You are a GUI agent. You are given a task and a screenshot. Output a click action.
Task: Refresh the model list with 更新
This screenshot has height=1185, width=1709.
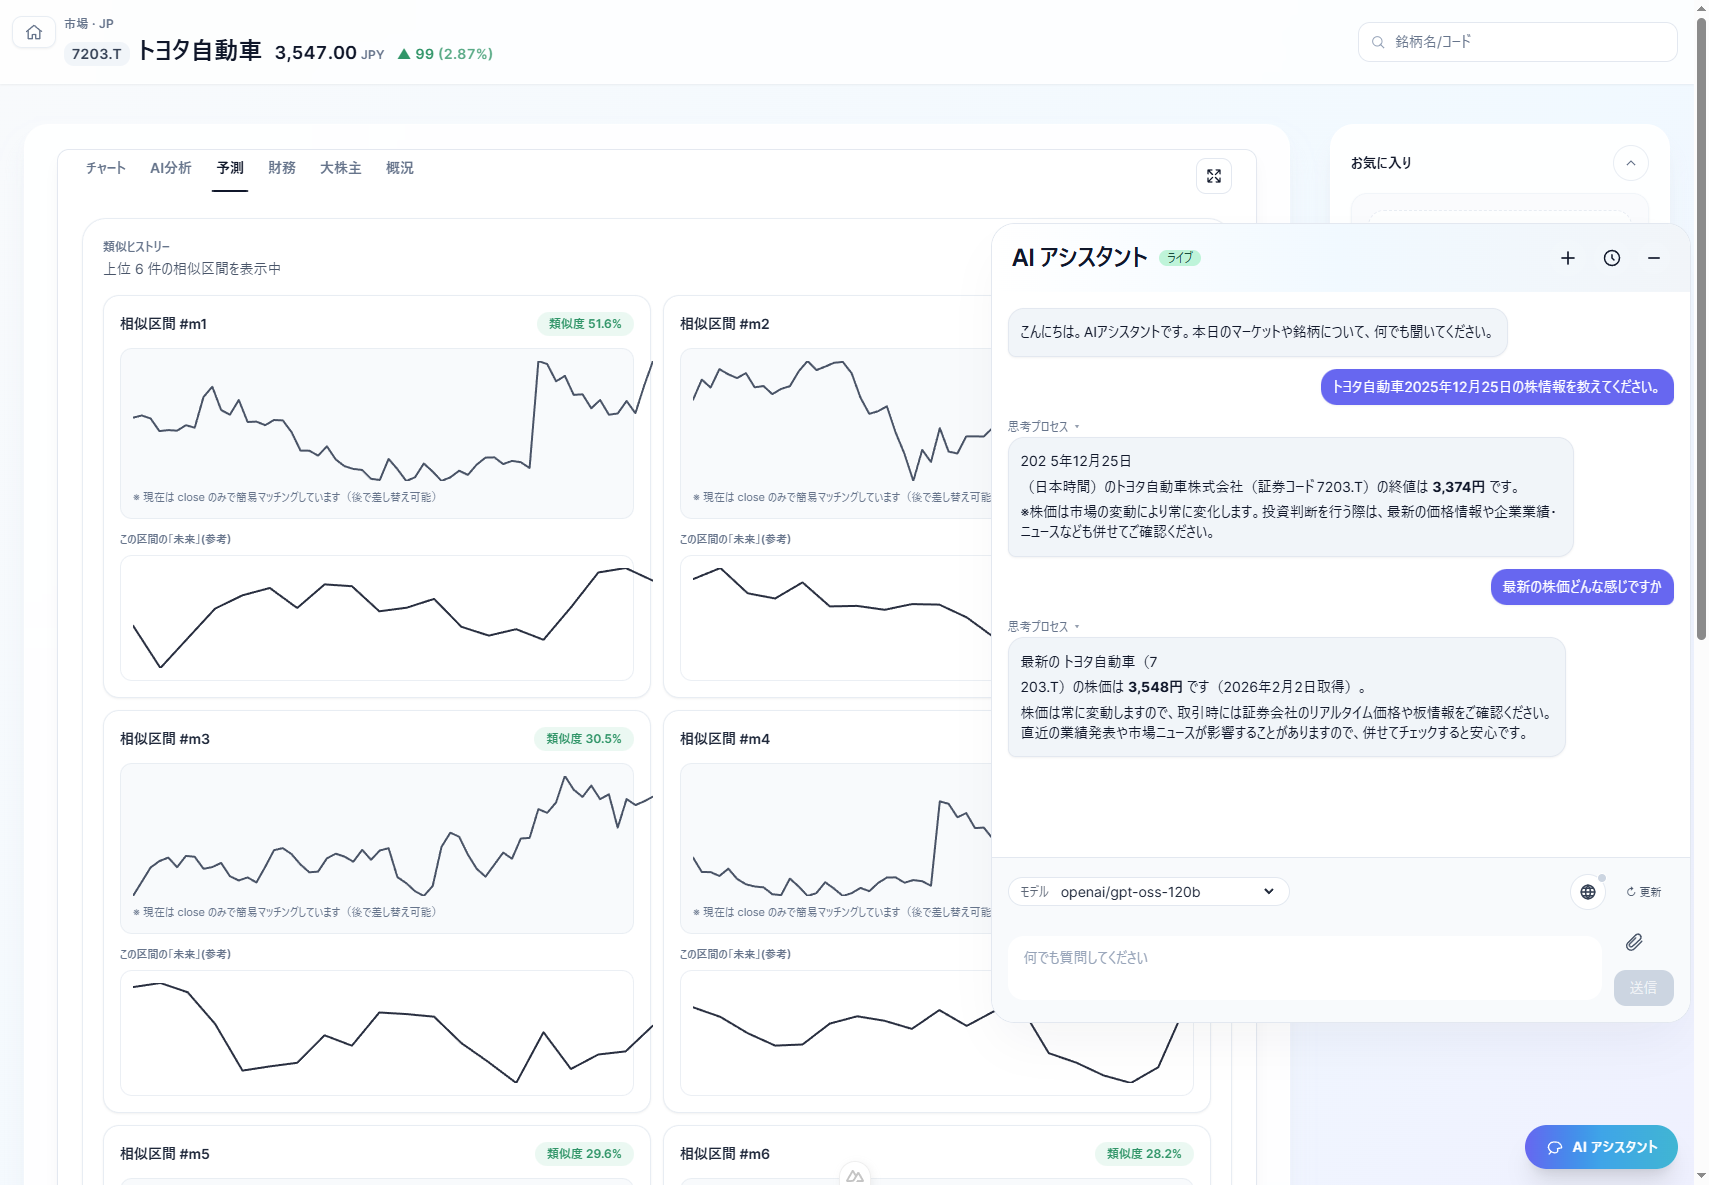(x=1643, y=892)
